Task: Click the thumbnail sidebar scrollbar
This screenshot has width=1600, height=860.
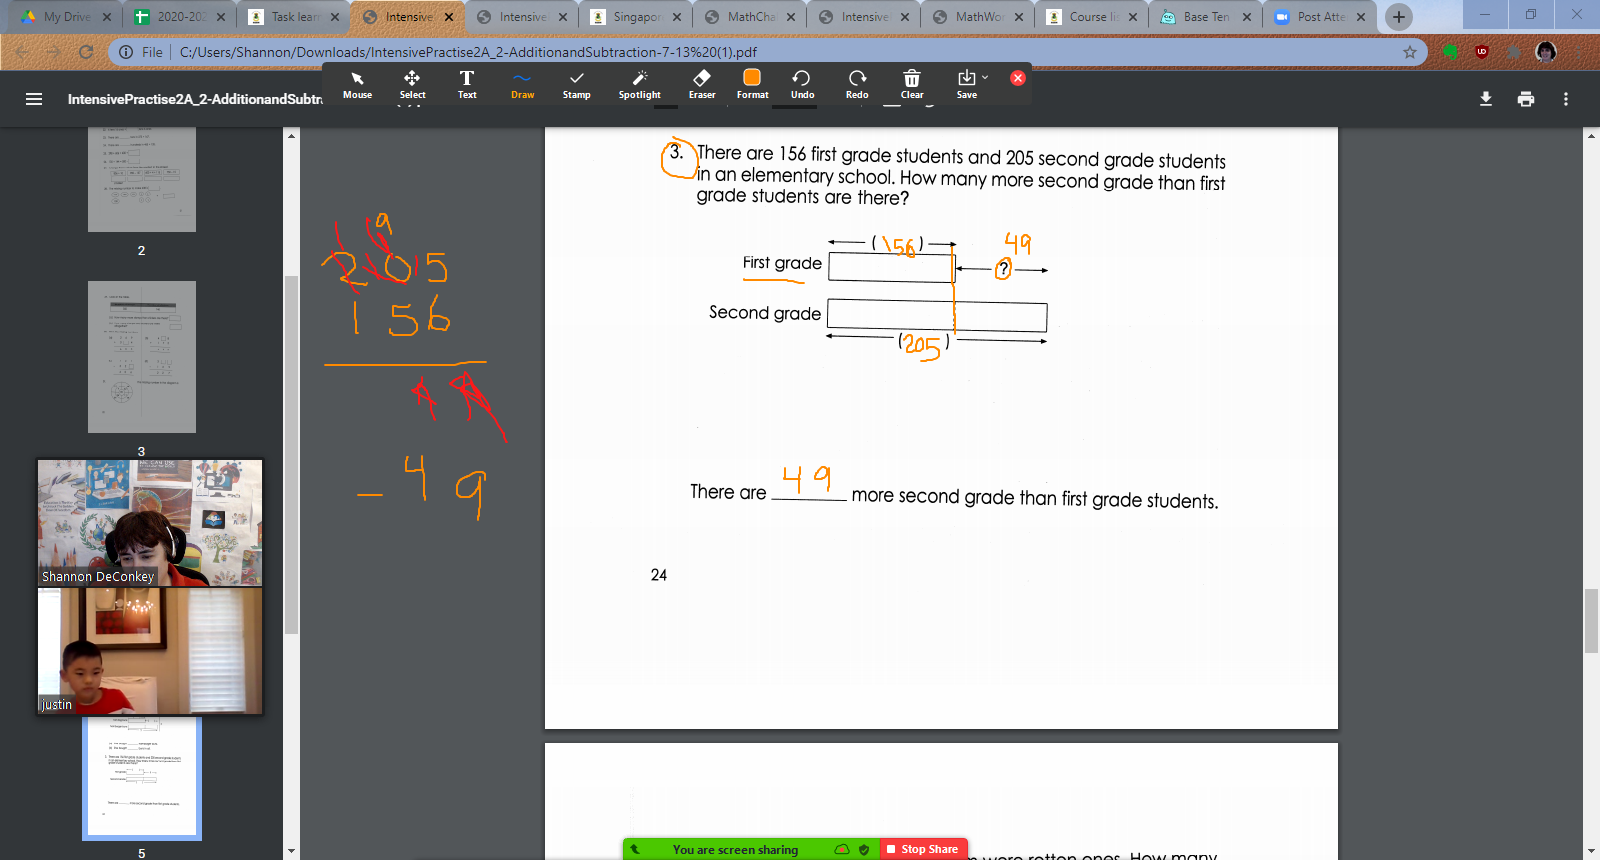Action: point(291,455)
